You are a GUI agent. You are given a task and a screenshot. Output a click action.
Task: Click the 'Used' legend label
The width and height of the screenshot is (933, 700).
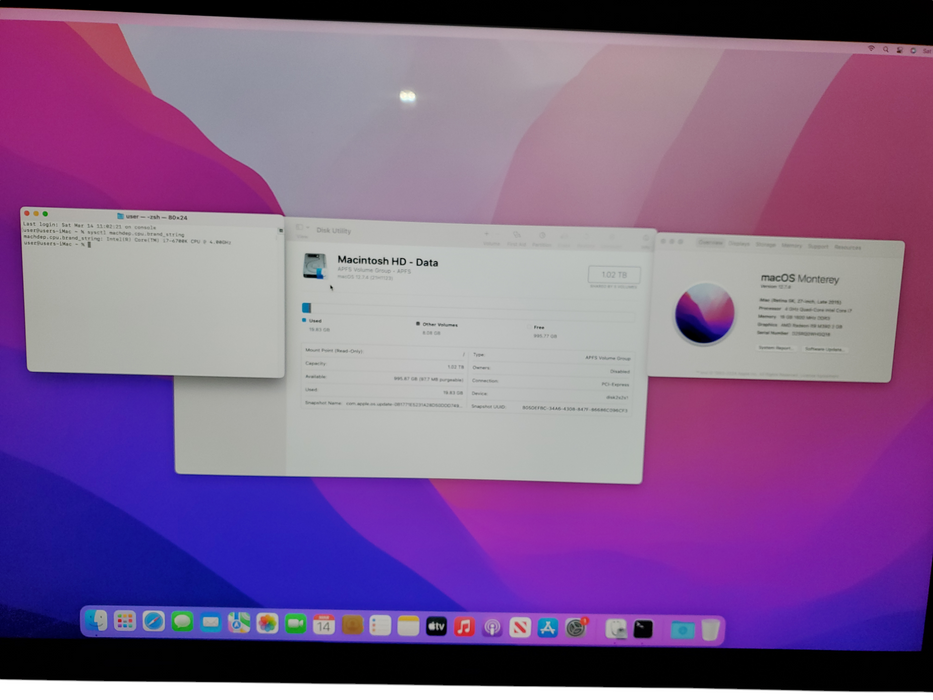click(x=315, y=320)
